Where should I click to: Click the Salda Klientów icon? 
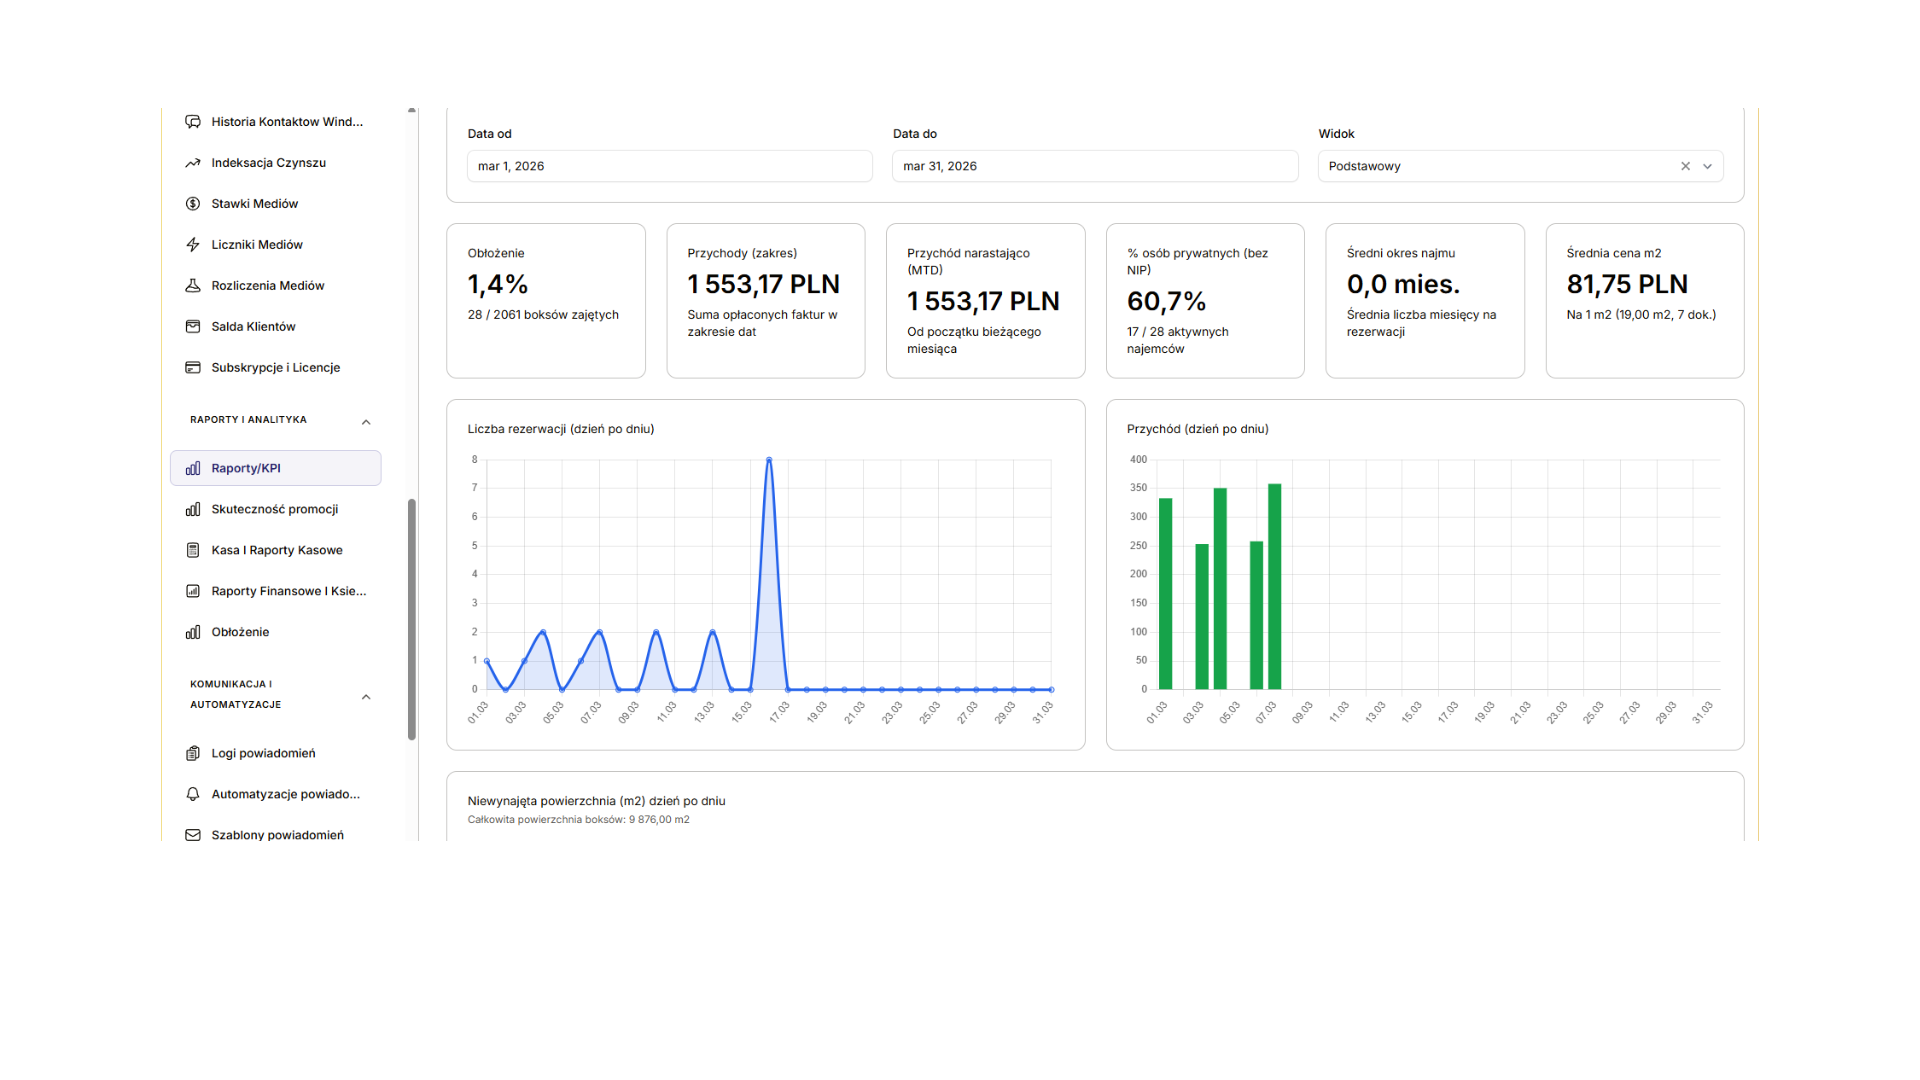(193, 327)
